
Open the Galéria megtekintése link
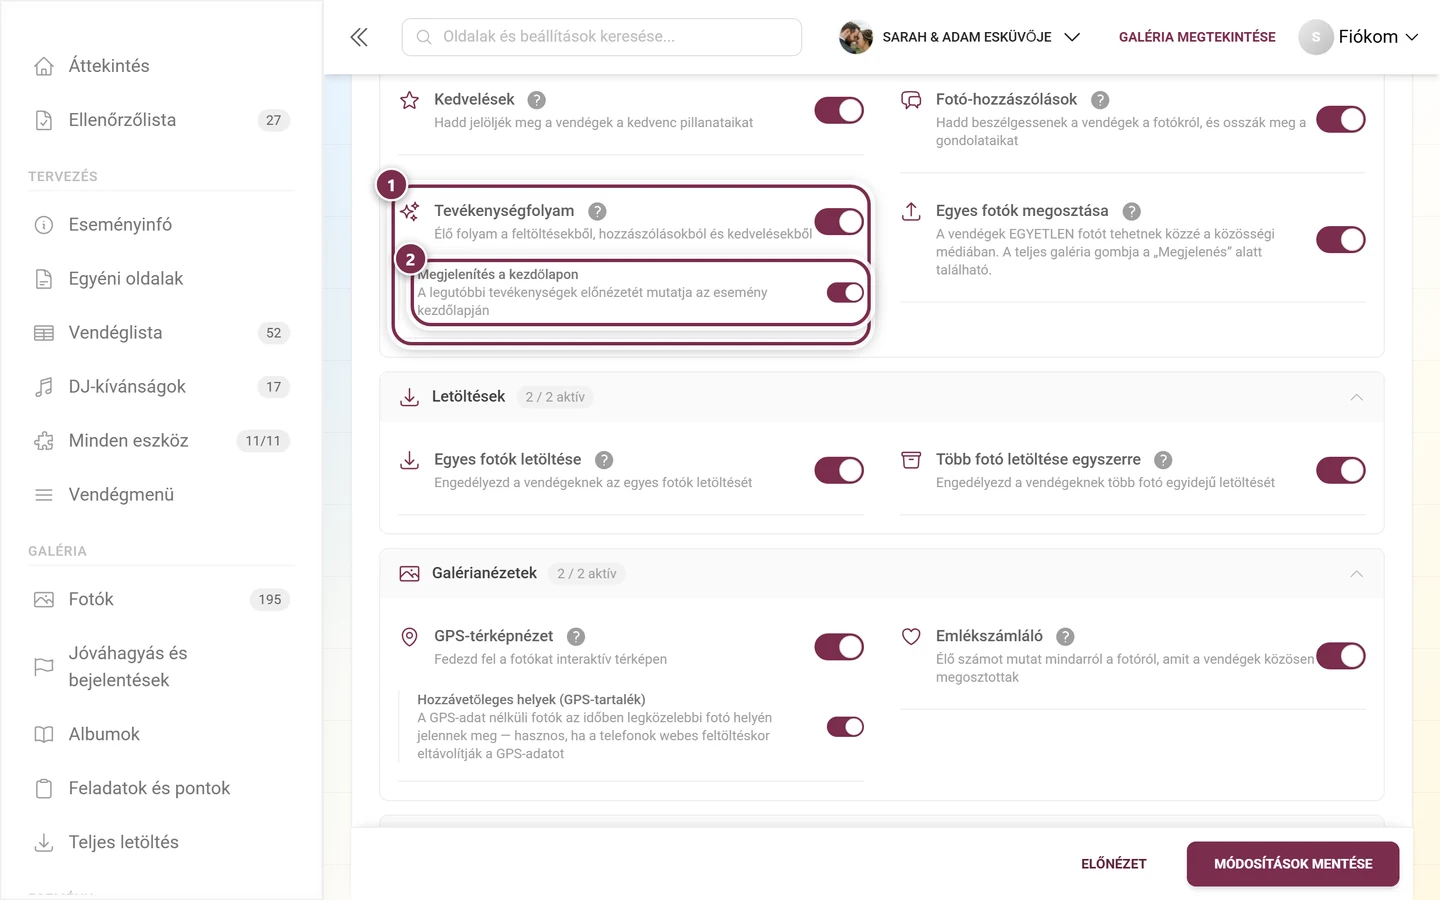tap(1197, 37)
